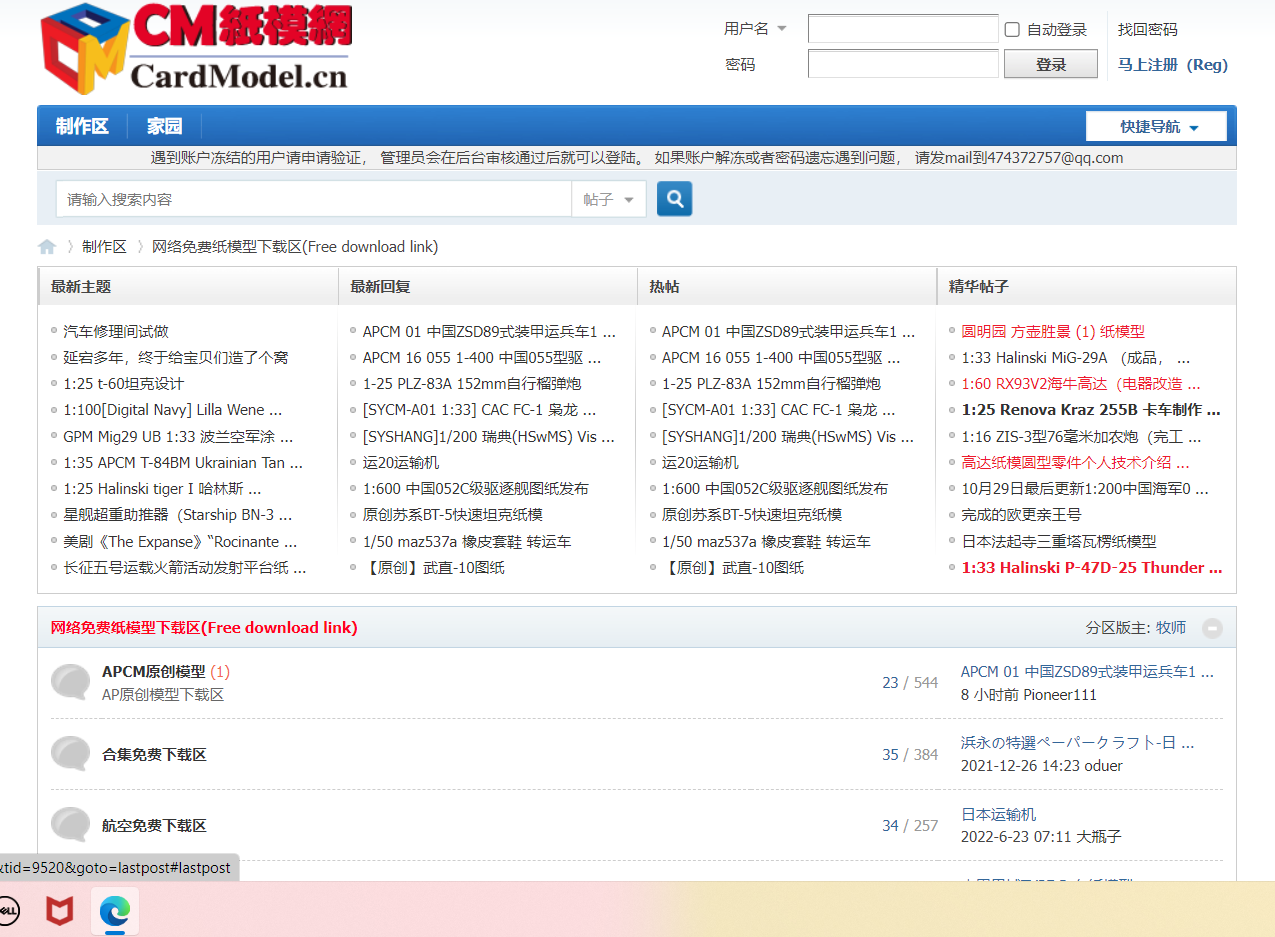Click the CardModel.cn site logo
The image size is (1275, 937).
[196, 48]
